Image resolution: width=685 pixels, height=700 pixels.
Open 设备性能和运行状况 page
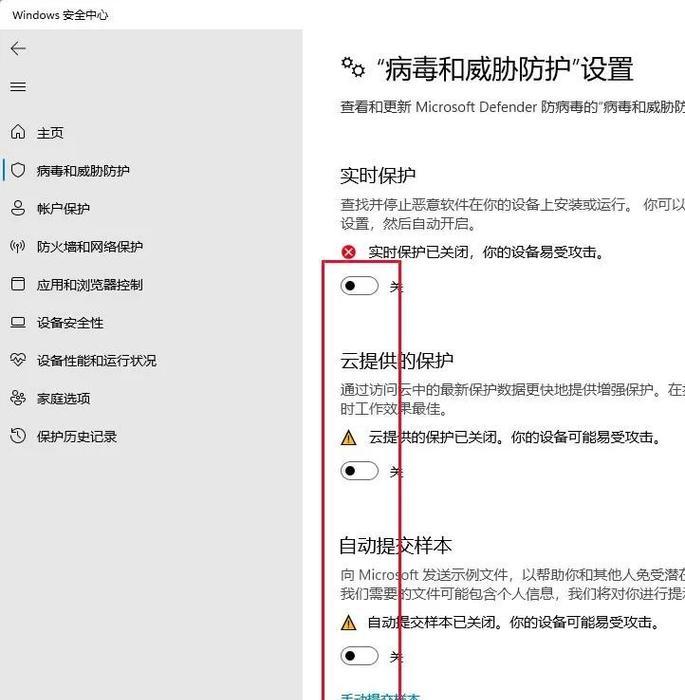tap(96, 360)
